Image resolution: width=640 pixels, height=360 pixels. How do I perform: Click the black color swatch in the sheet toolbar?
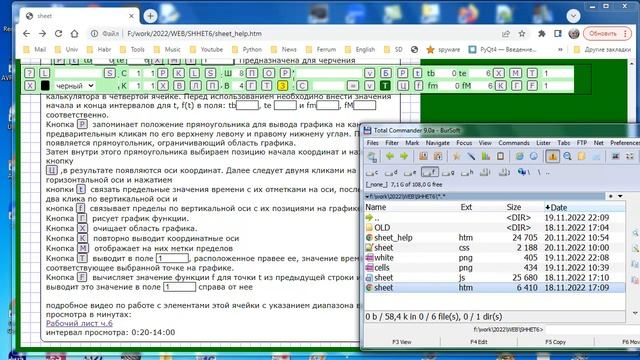(x=45, y=86)
